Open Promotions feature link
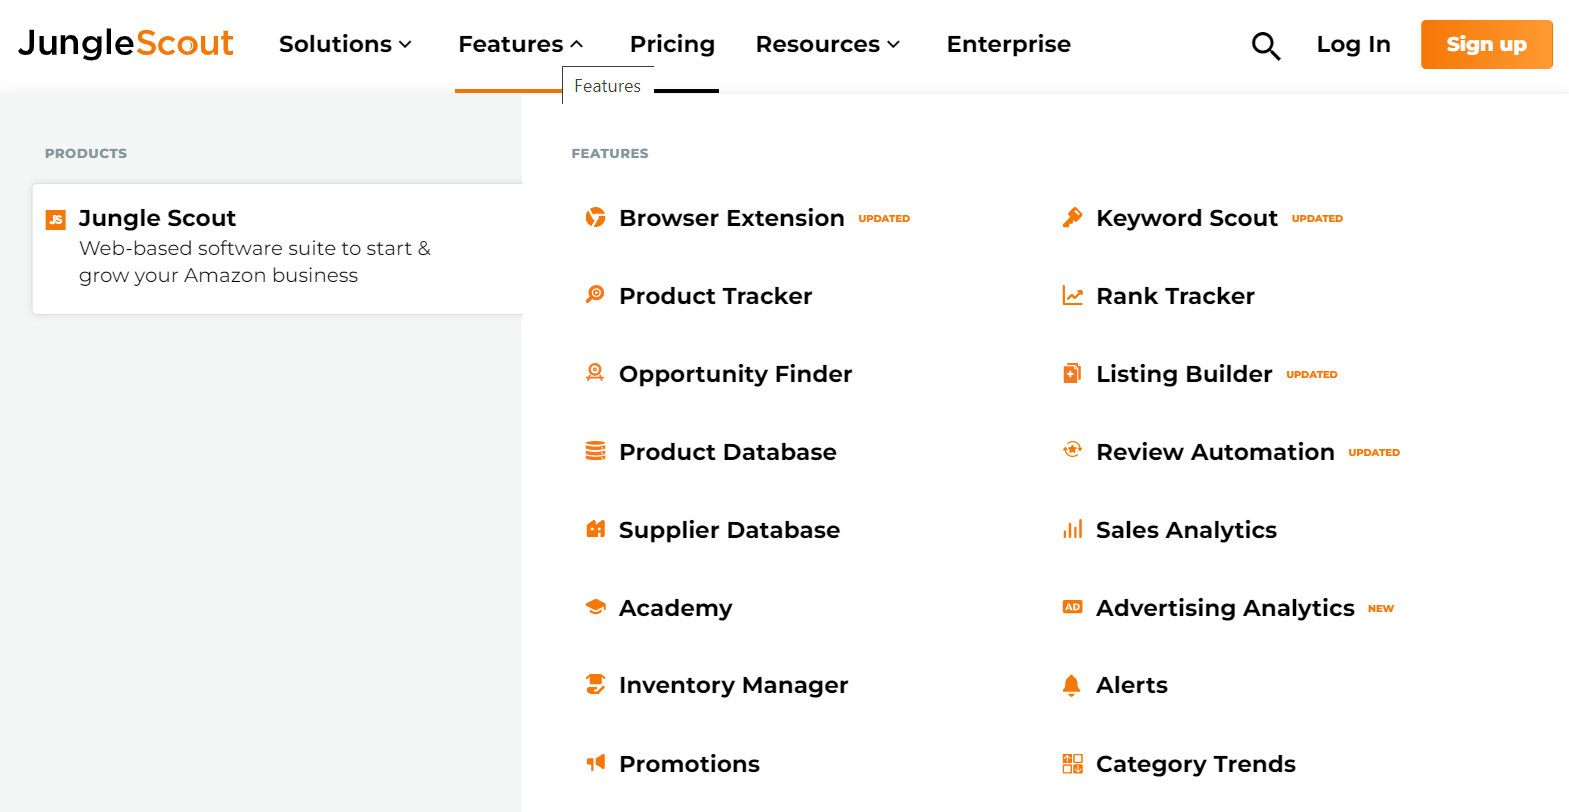1569x812 pixels. 689,764
